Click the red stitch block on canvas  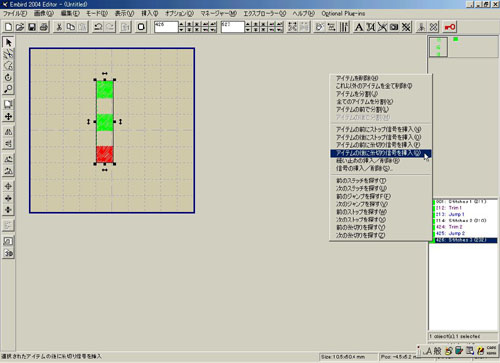pyautogui.click(x=105, y=154)
